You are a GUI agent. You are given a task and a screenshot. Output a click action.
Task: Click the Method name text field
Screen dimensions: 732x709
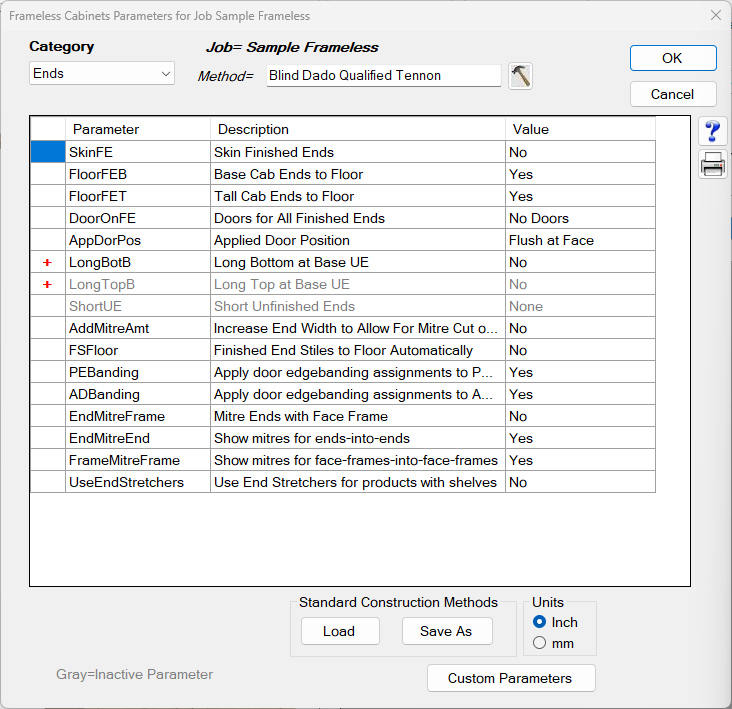384,76
